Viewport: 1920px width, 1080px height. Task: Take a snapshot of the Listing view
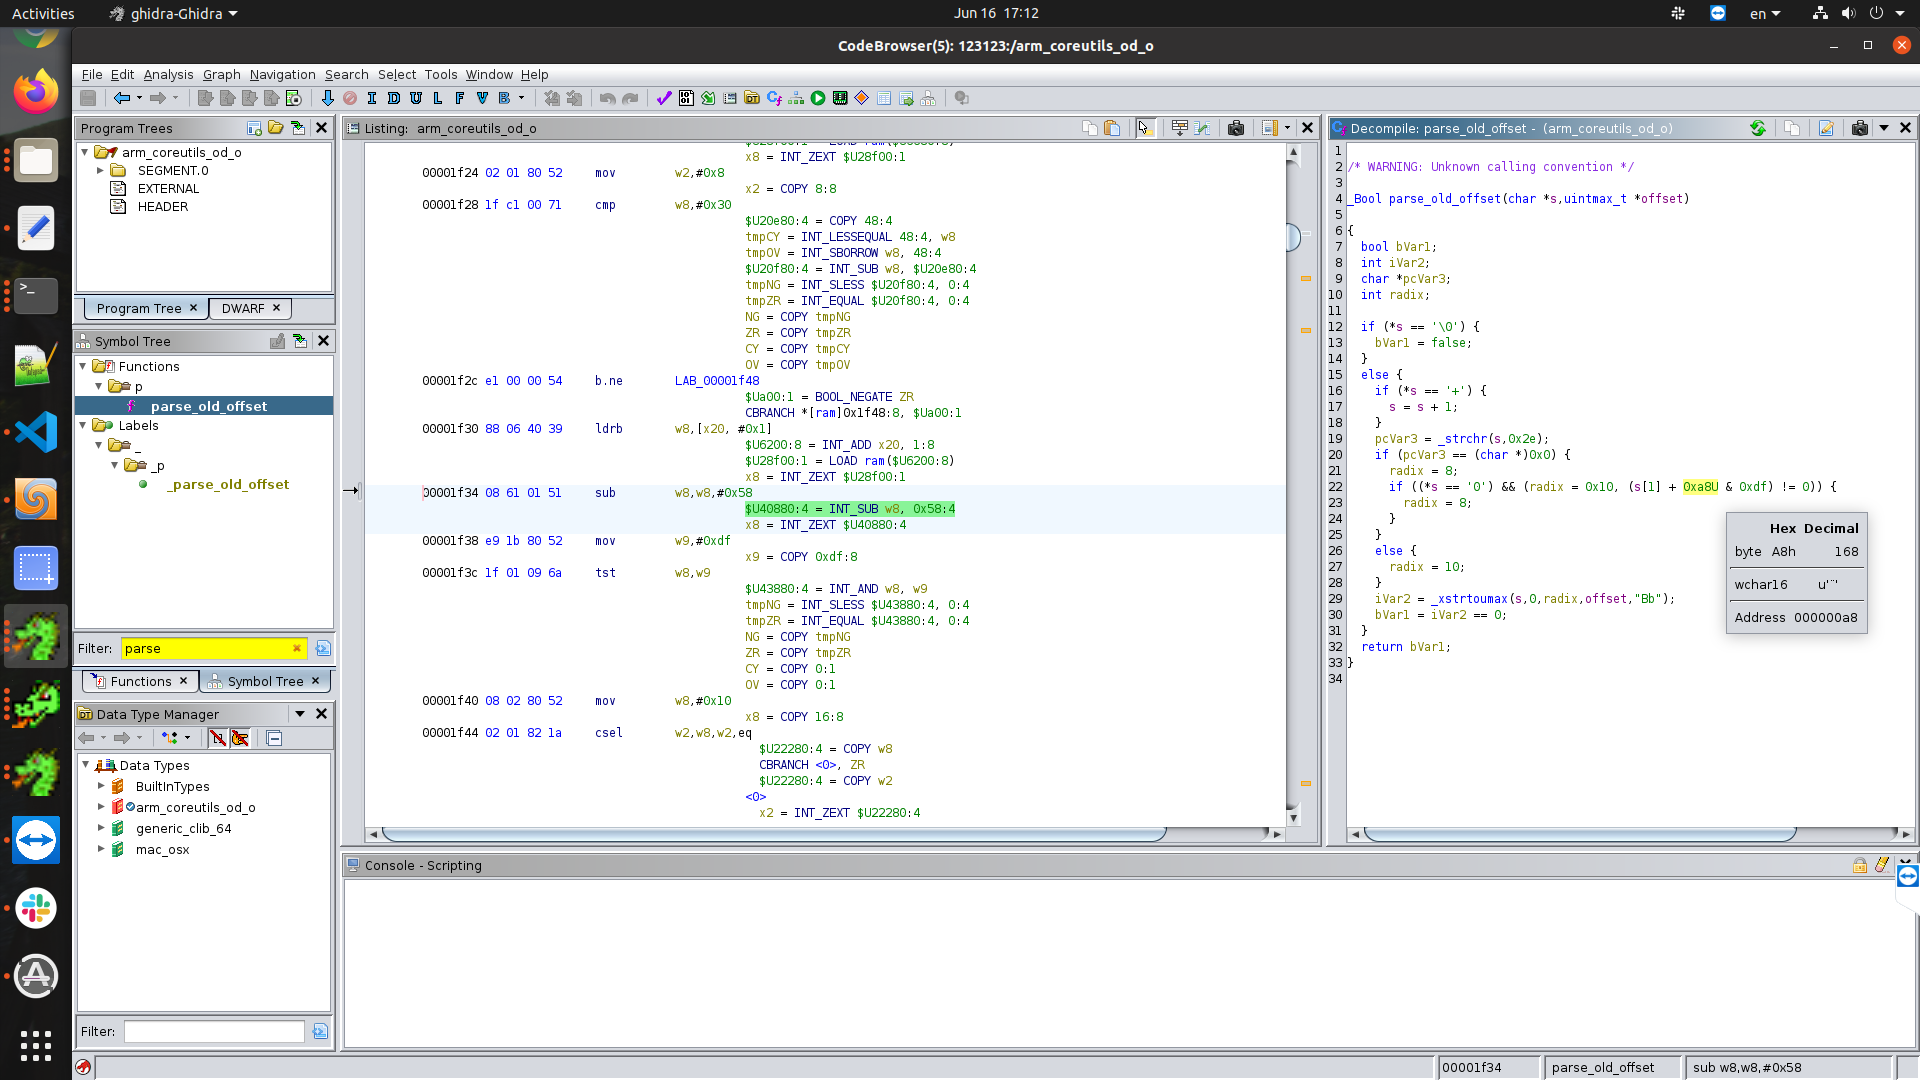[x=1237, y=128]
